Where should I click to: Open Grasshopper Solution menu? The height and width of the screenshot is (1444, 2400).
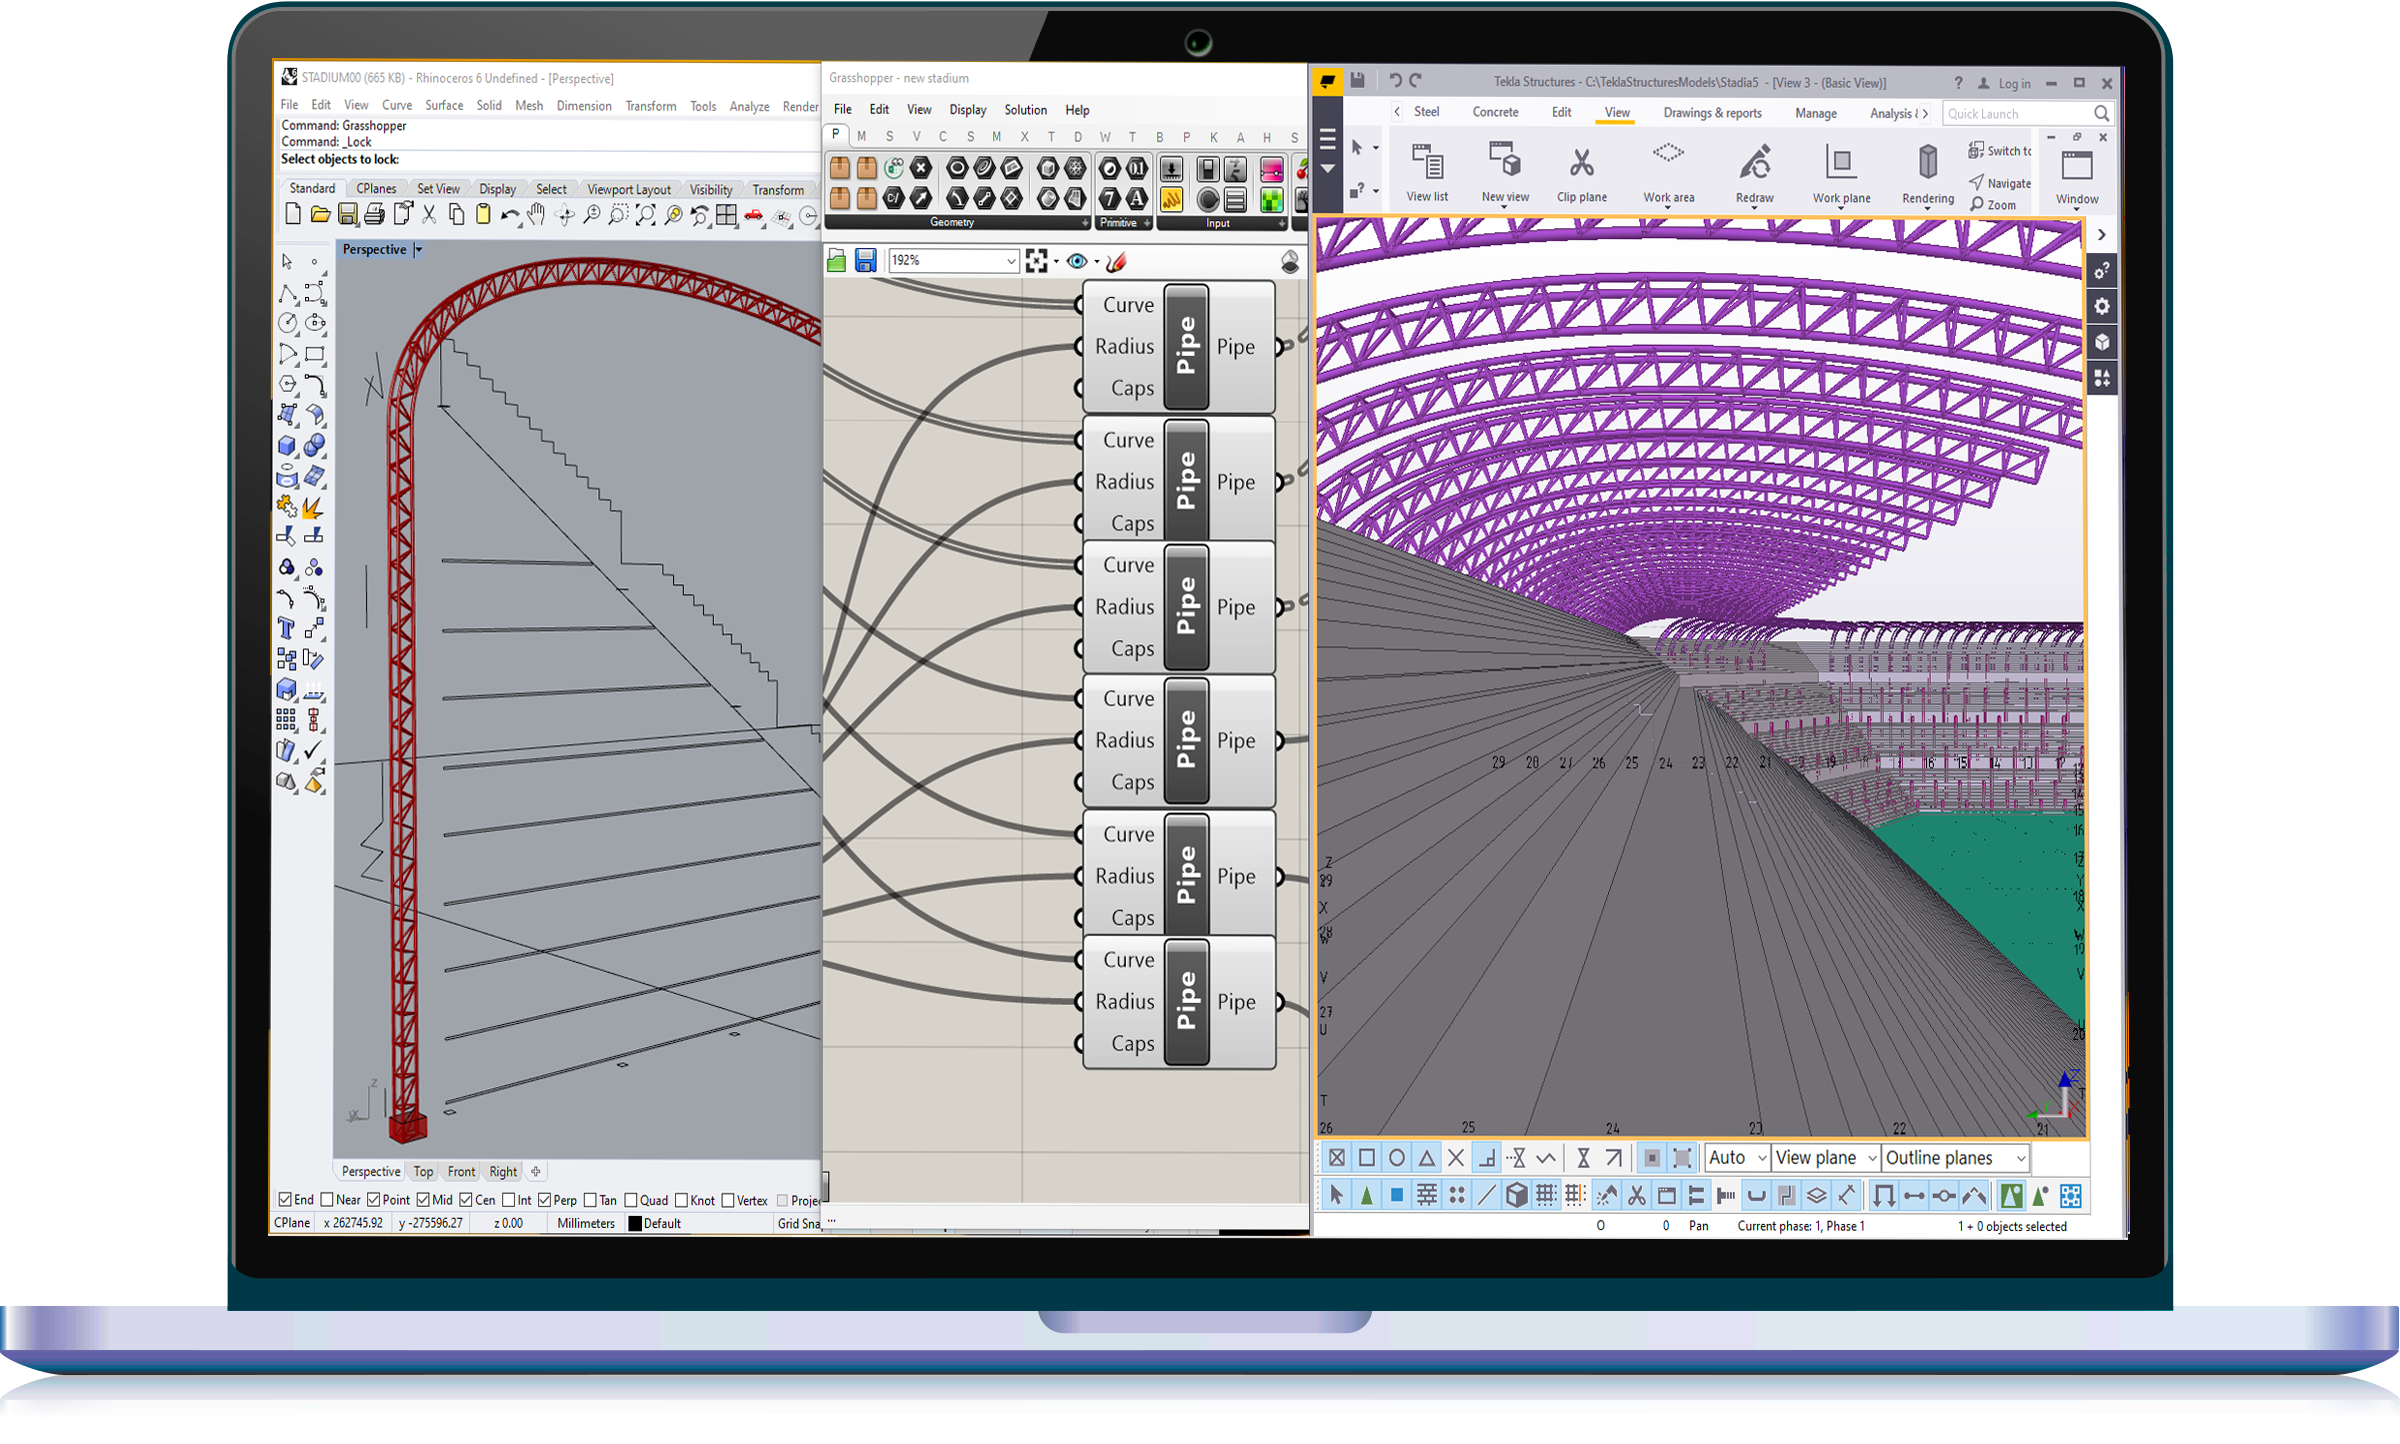tap(1025, 110)
